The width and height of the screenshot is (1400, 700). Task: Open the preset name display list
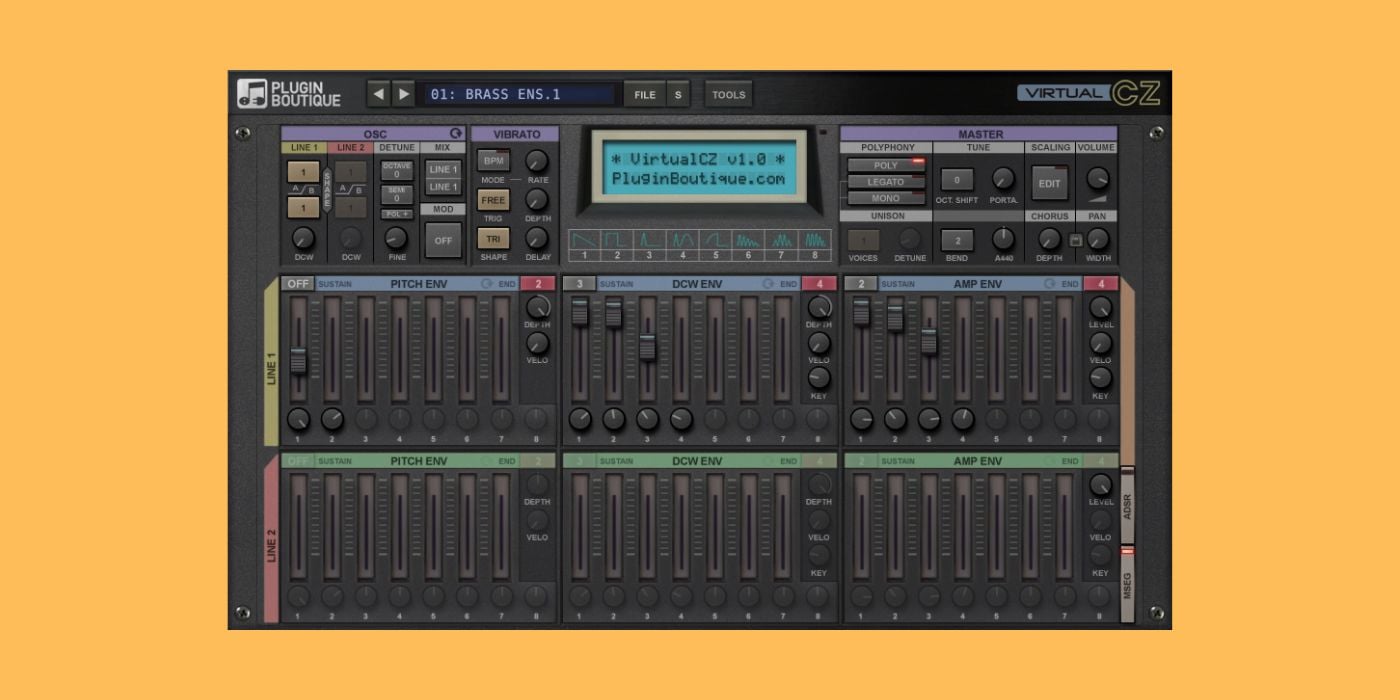click(520, 94)
